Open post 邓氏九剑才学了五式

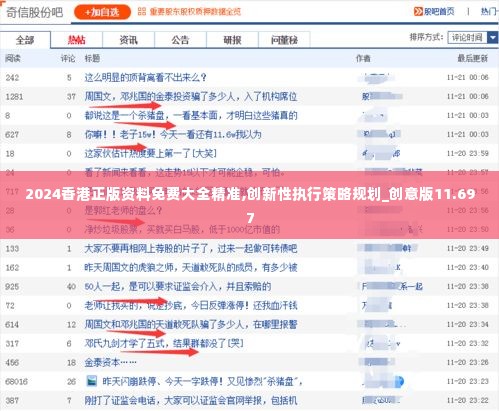pos(164,343)
